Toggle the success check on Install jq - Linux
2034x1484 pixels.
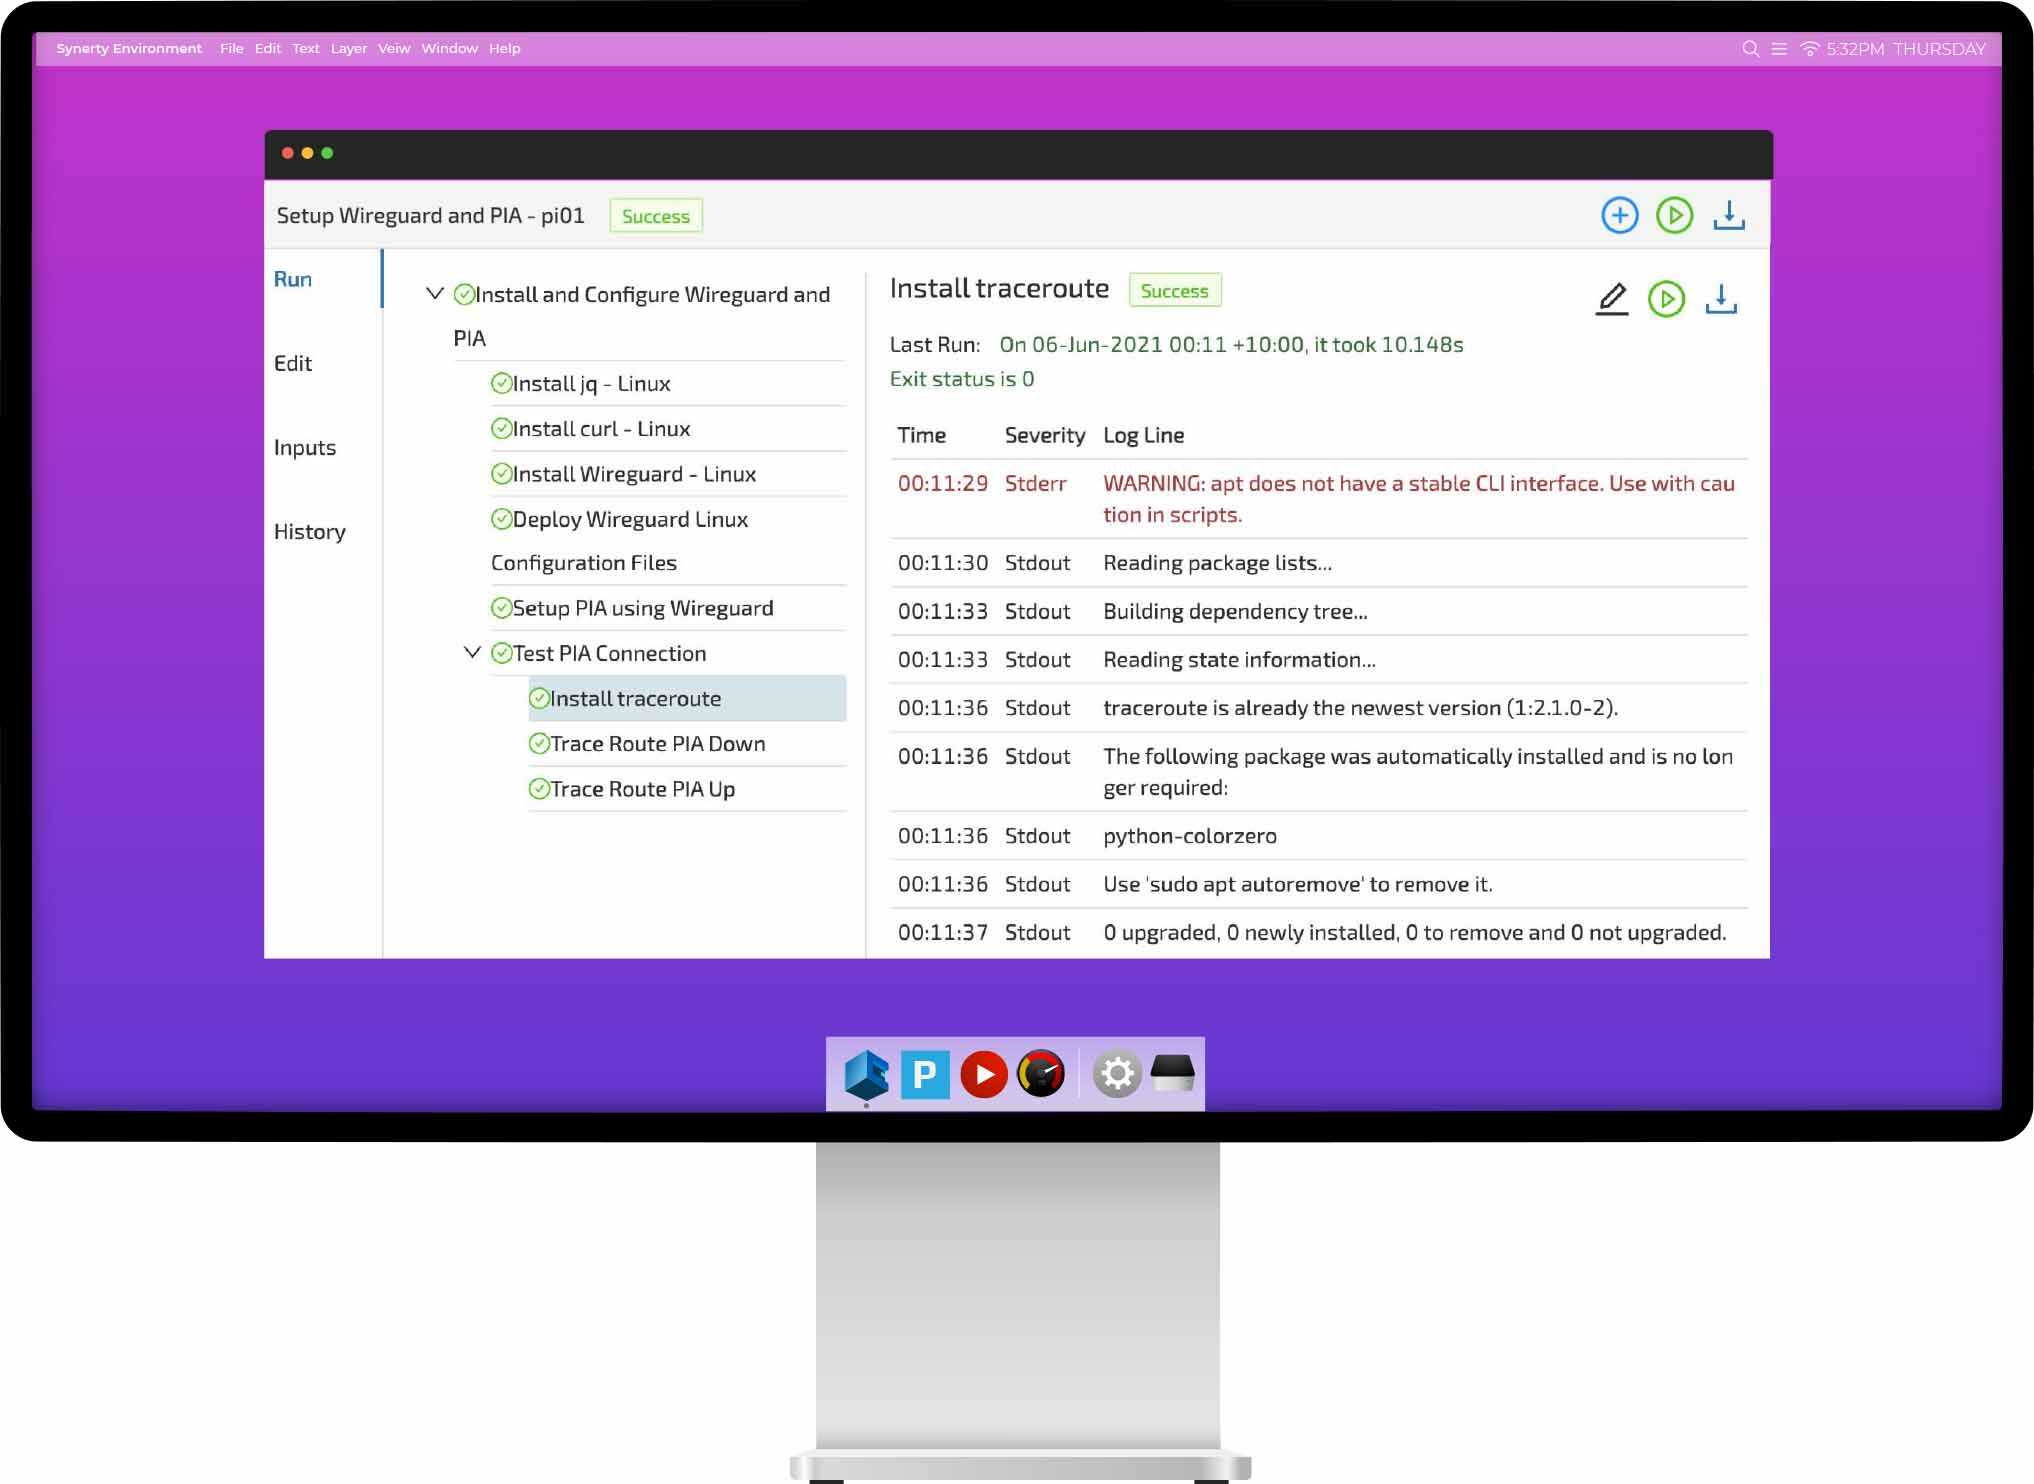tap(503, 383)
